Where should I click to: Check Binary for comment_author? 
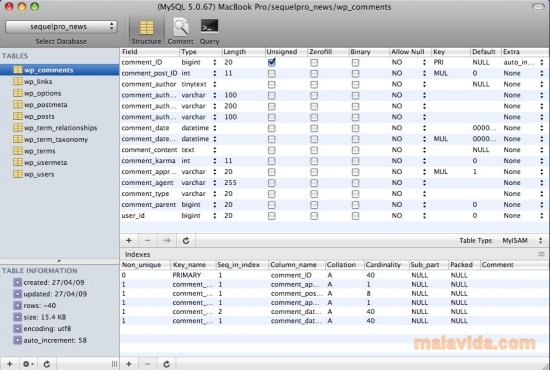pyautogui.click(x=355, y=85)
